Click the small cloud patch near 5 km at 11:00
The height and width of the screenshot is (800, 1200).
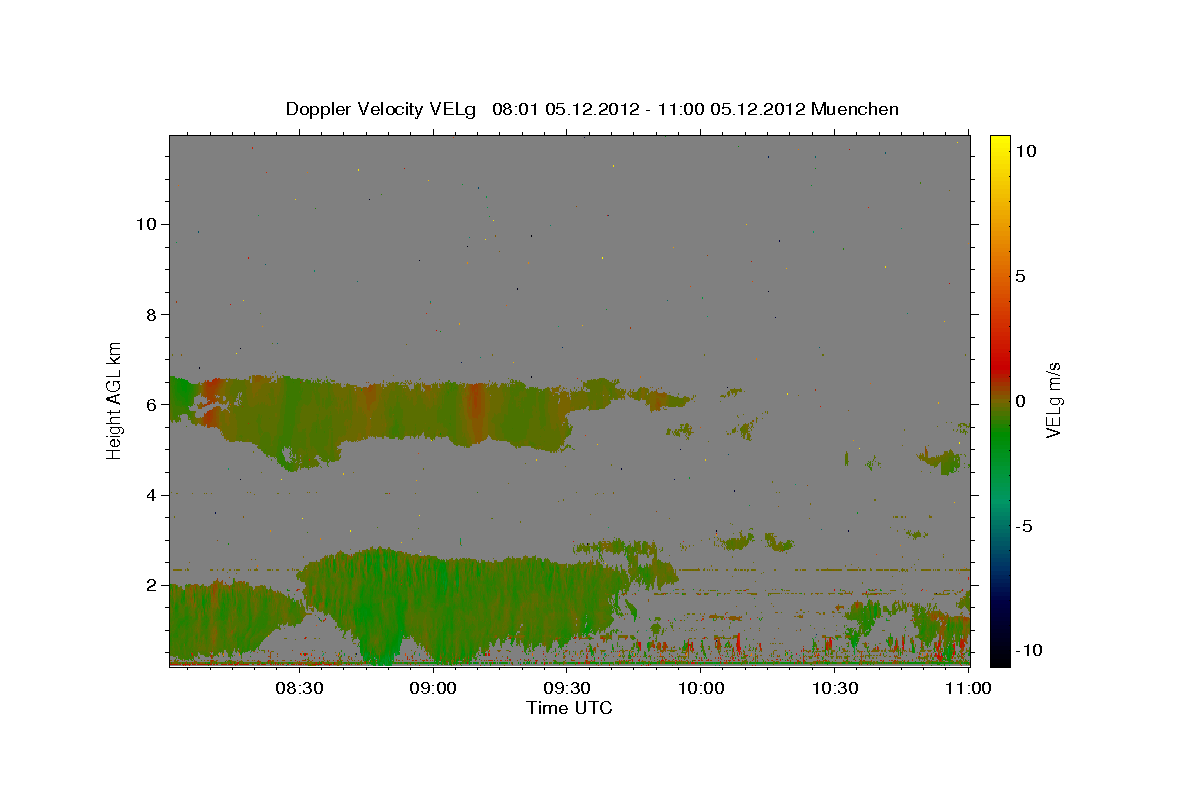942,461
